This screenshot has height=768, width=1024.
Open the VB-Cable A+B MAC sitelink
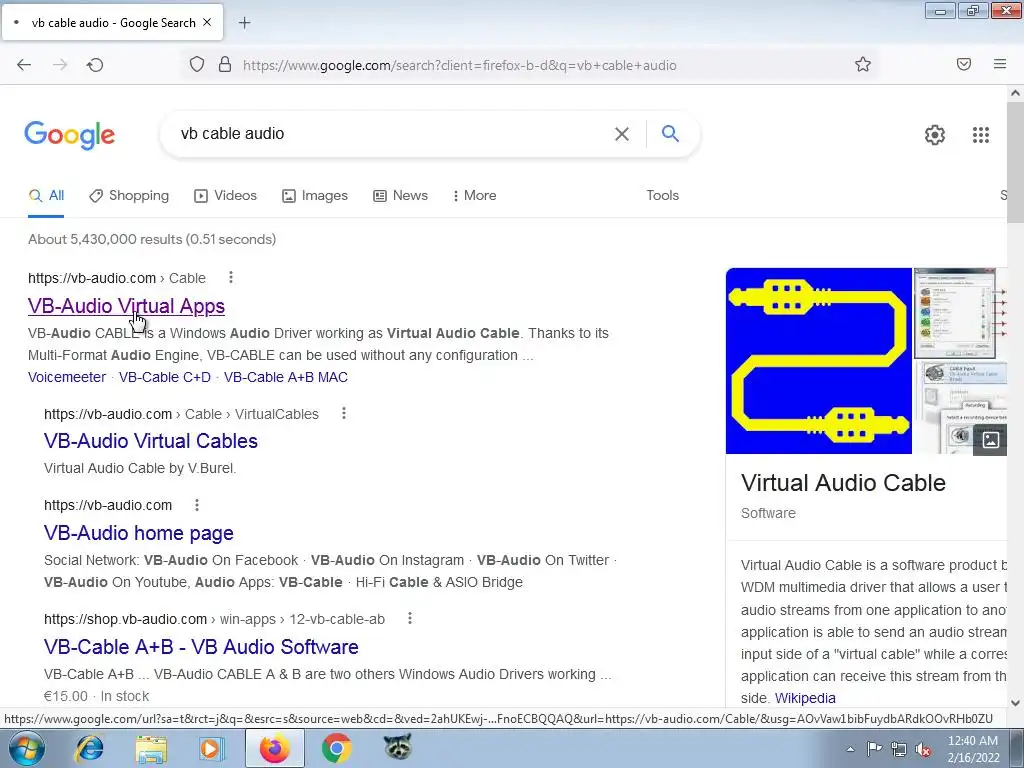click(285, 377)
